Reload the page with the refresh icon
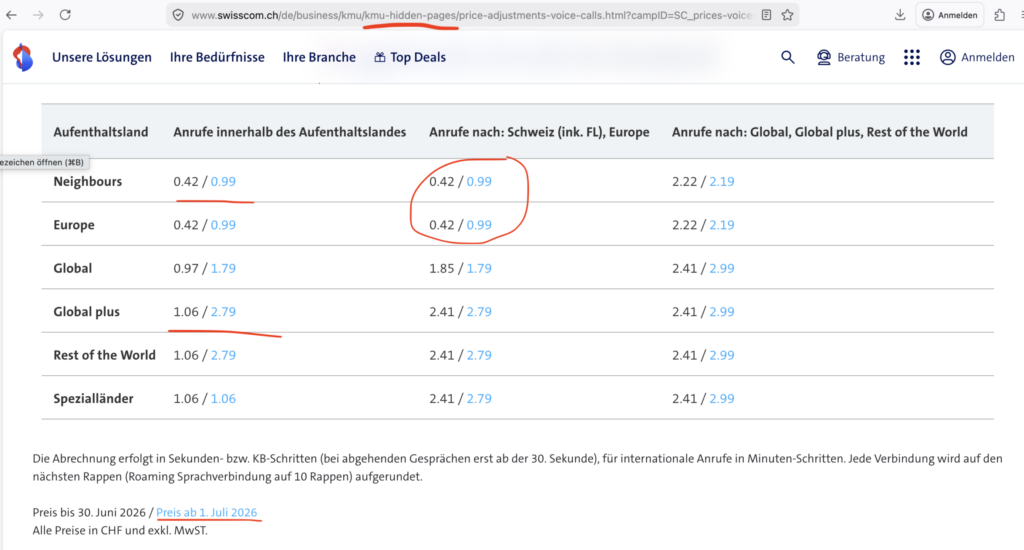This screenshot has width=1024, height=550. [x=65, y=14]
